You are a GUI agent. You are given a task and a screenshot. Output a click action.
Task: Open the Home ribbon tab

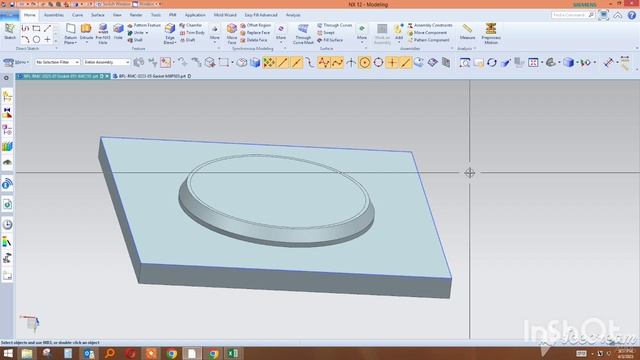[29, 15]
